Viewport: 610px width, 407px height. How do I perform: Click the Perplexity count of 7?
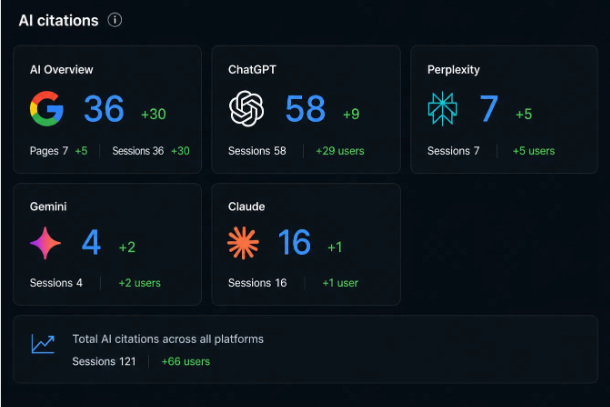pyautogui.click(x=489, y=109)
